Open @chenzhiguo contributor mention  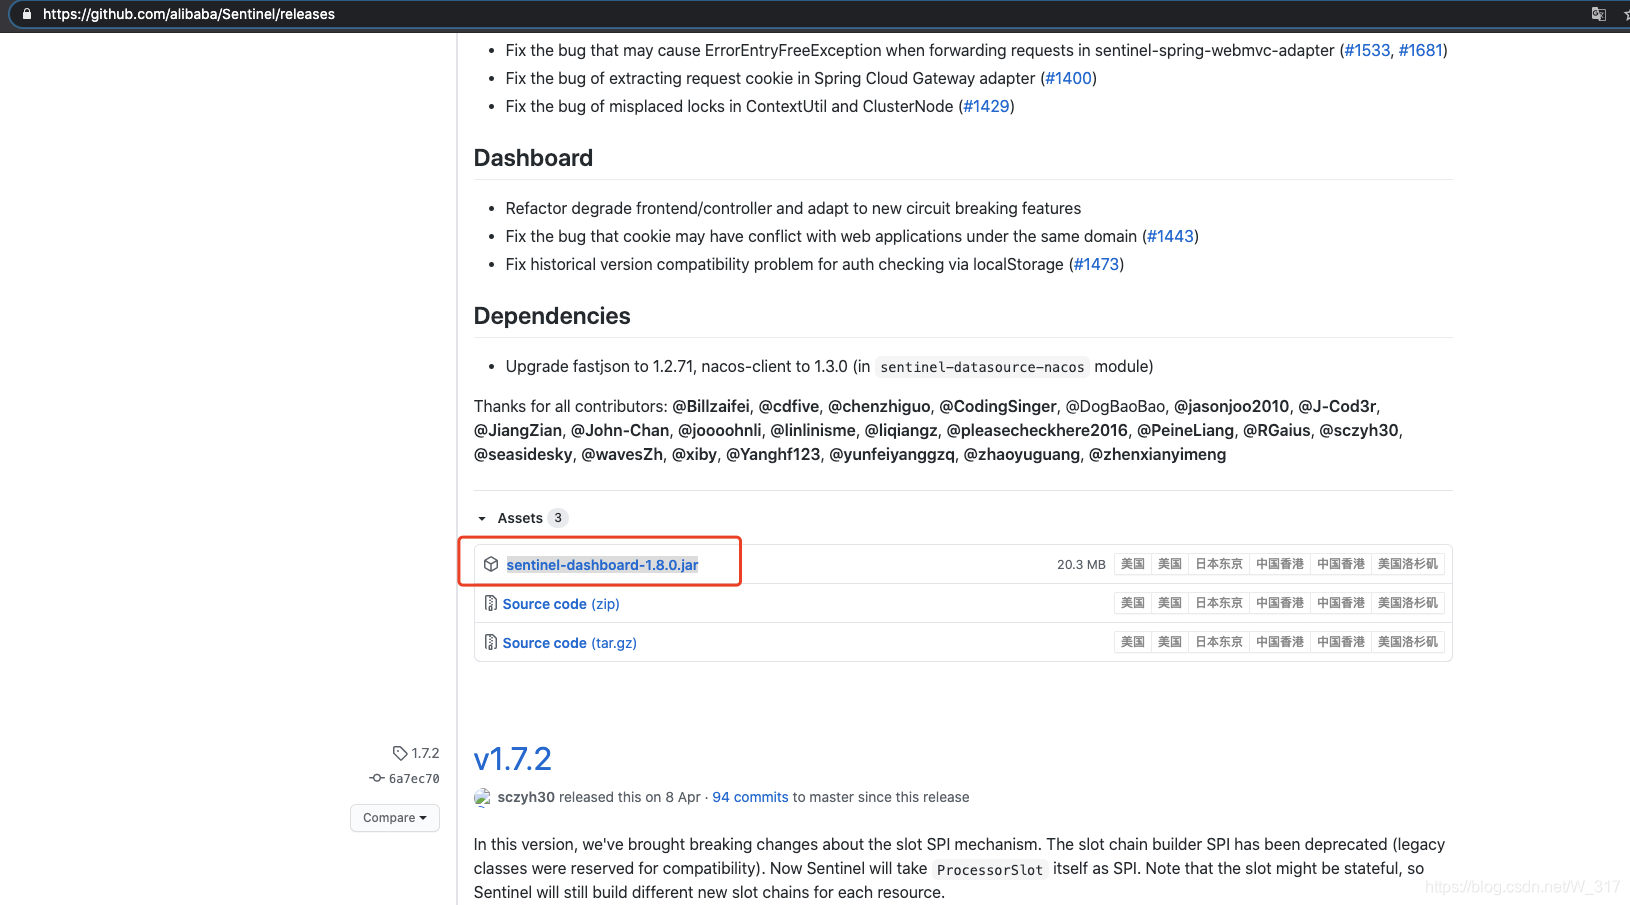(879, 406)
